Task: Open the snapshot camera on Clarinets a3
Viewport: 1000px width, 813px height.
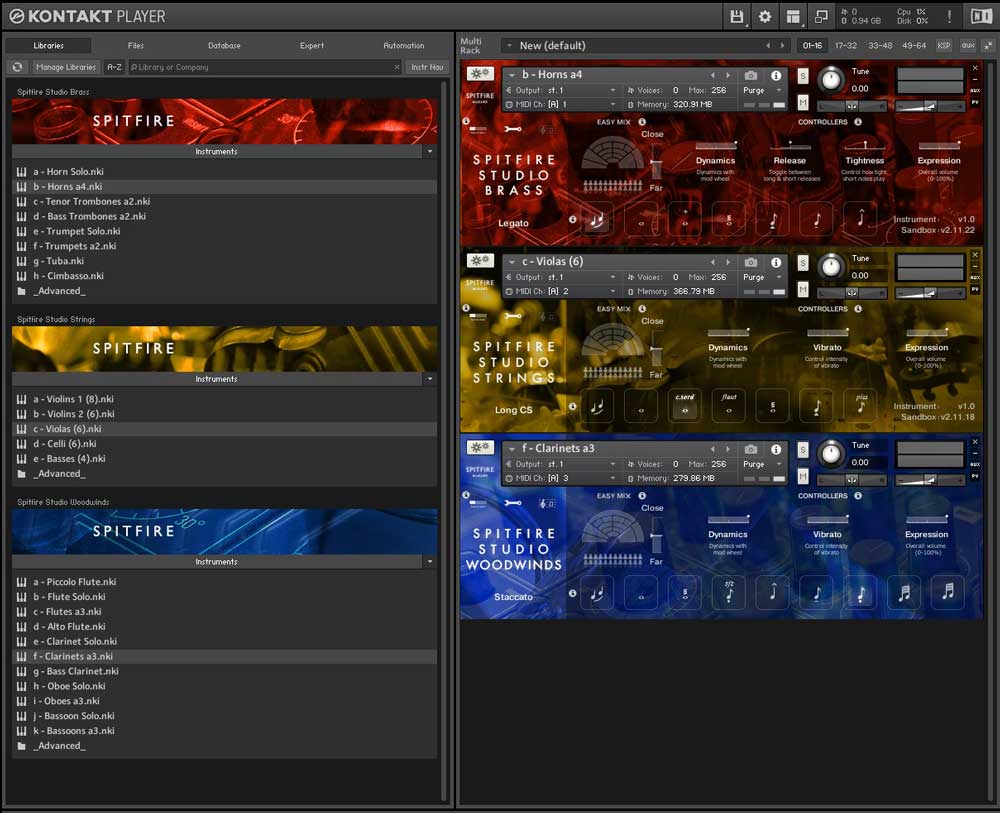Action: tap(751, 449)
